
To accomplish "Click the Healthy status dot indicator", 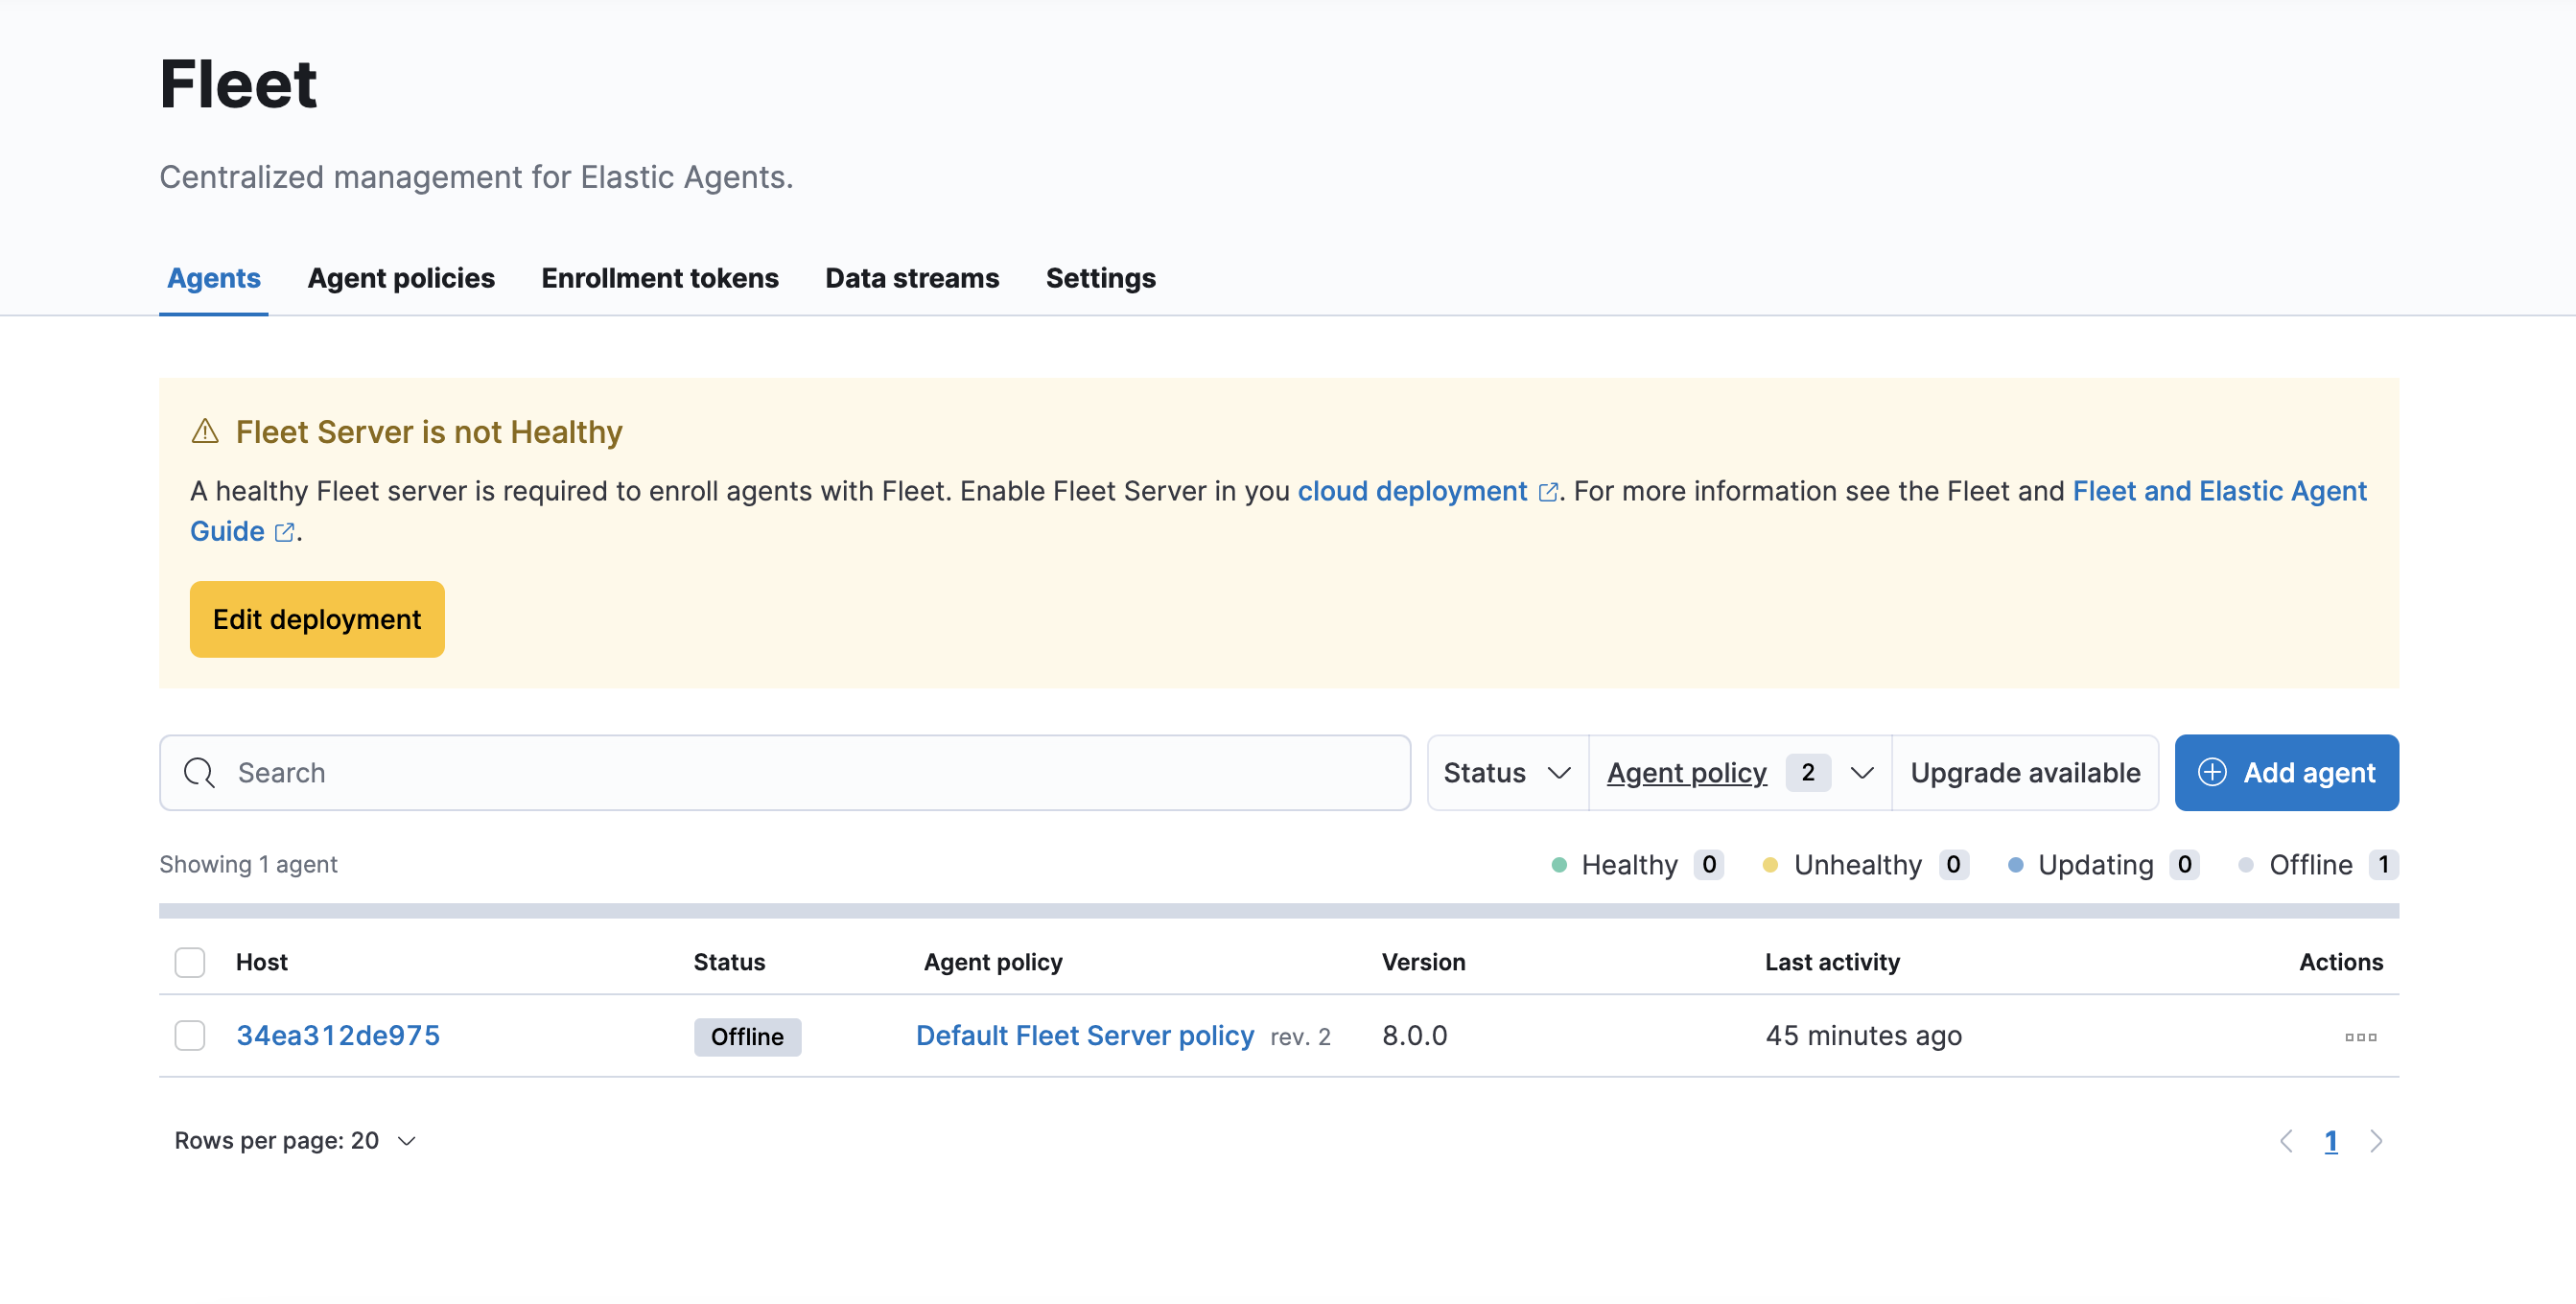I will click(x=1558, y=864).
